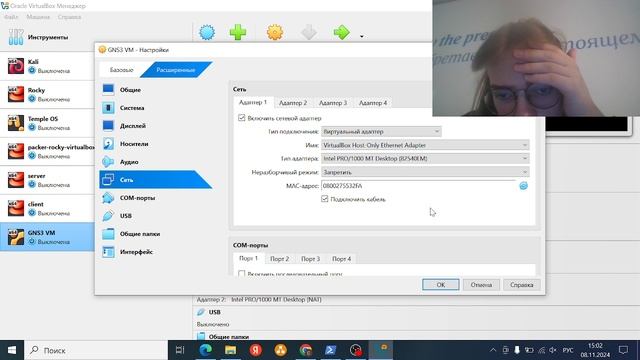
Task: Open Microsoft Edge from the taskbar
Action: (x=205, y=350)
